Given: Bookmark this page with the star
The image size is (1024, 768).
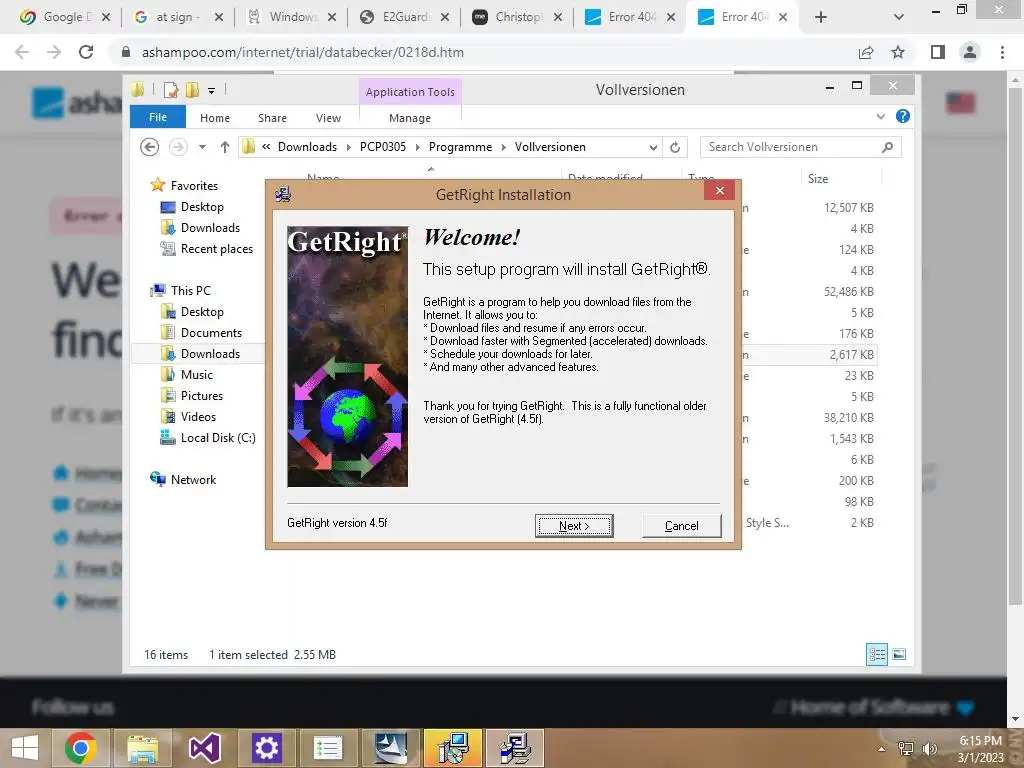Looking at the screenshot, I should (x=898, y=52).
